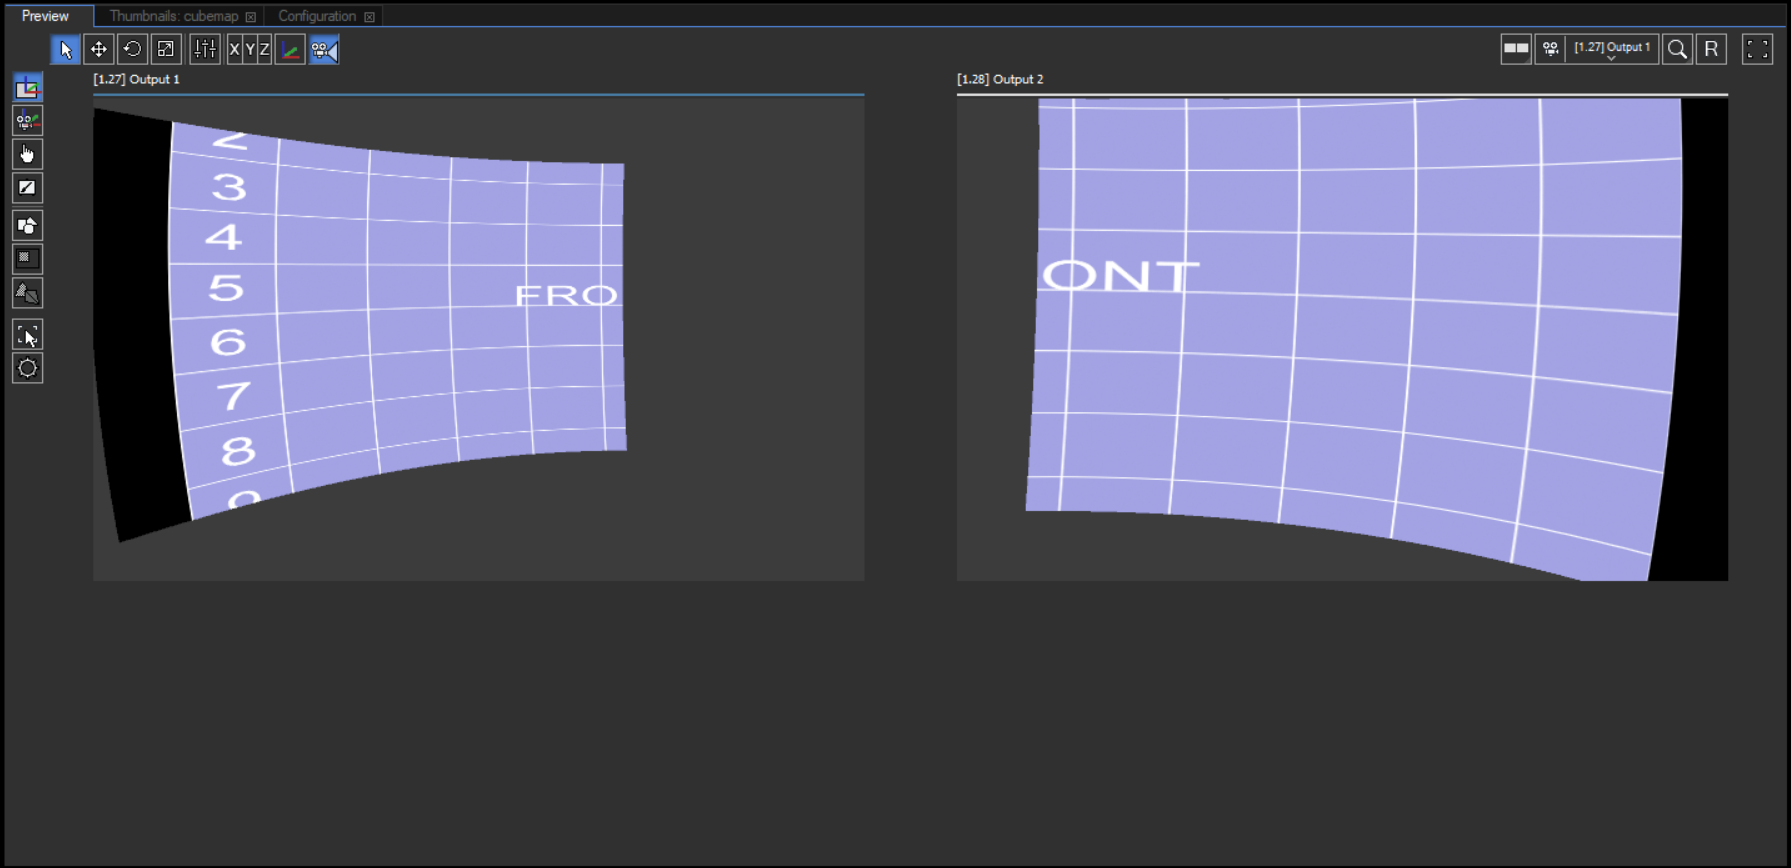Pick the scale tool
The height and width of the screenshot is (868, 1791).
pos(166,49)
